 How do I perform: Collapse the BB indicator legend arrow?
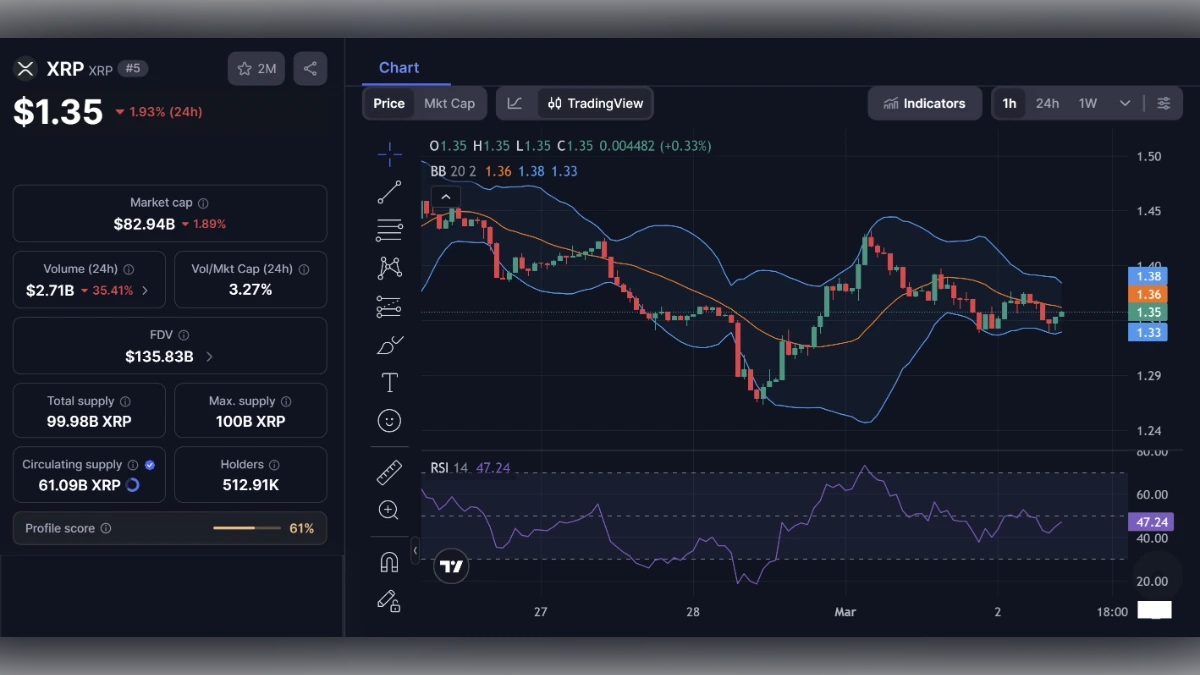[445, 197]
